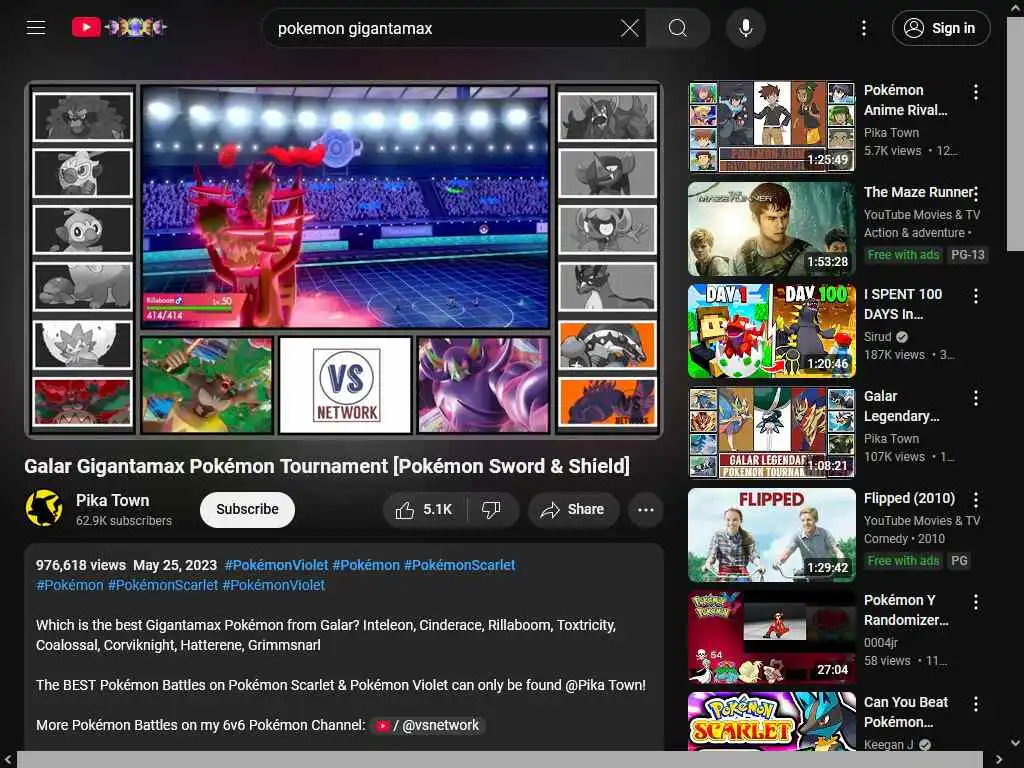
Task: Share this video
Action: pyautogui.click(x=573, y=509)
